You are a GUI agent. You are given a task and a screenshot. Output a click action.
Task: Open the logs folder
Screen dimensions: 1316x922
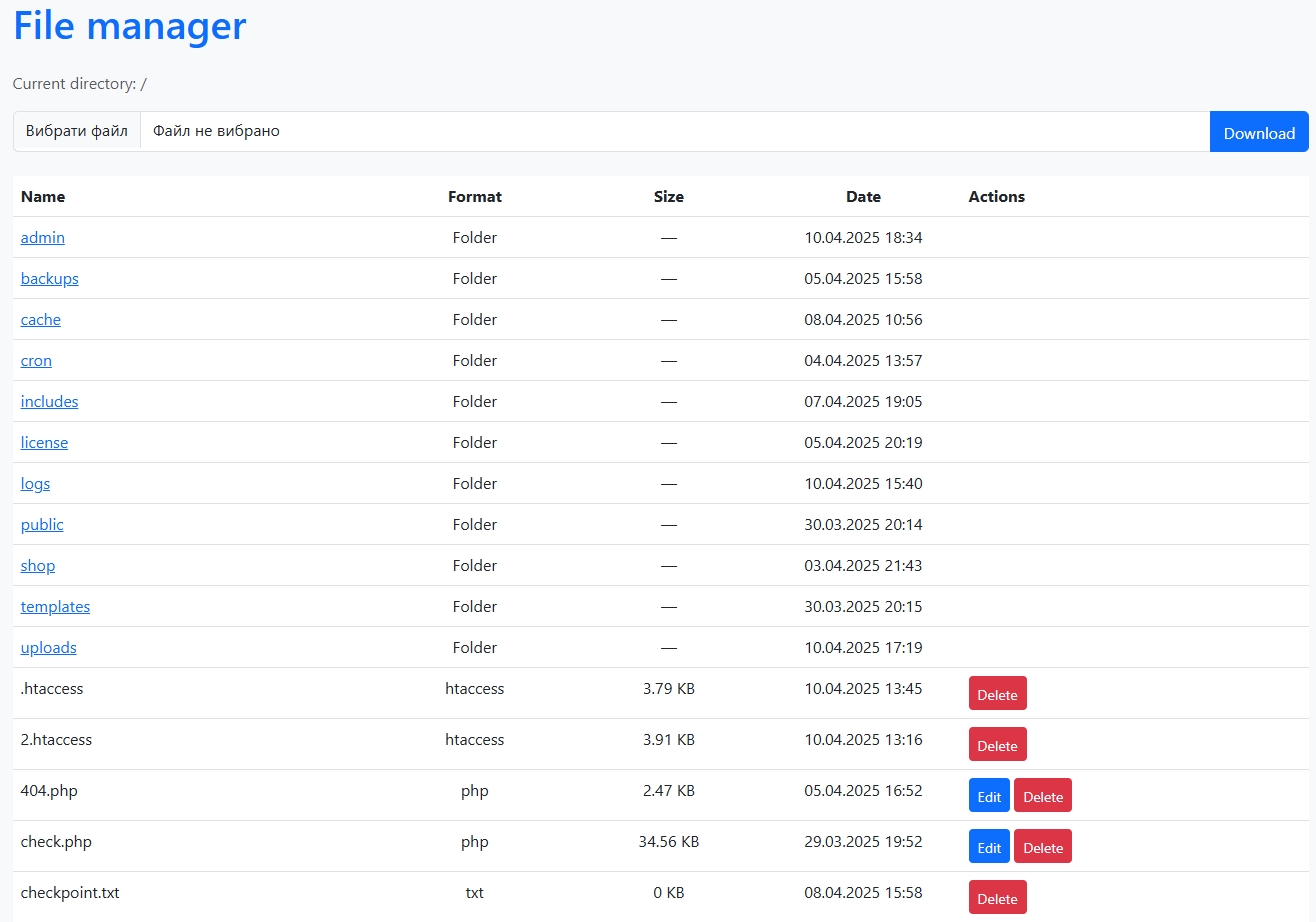click(x=35, y=484)
